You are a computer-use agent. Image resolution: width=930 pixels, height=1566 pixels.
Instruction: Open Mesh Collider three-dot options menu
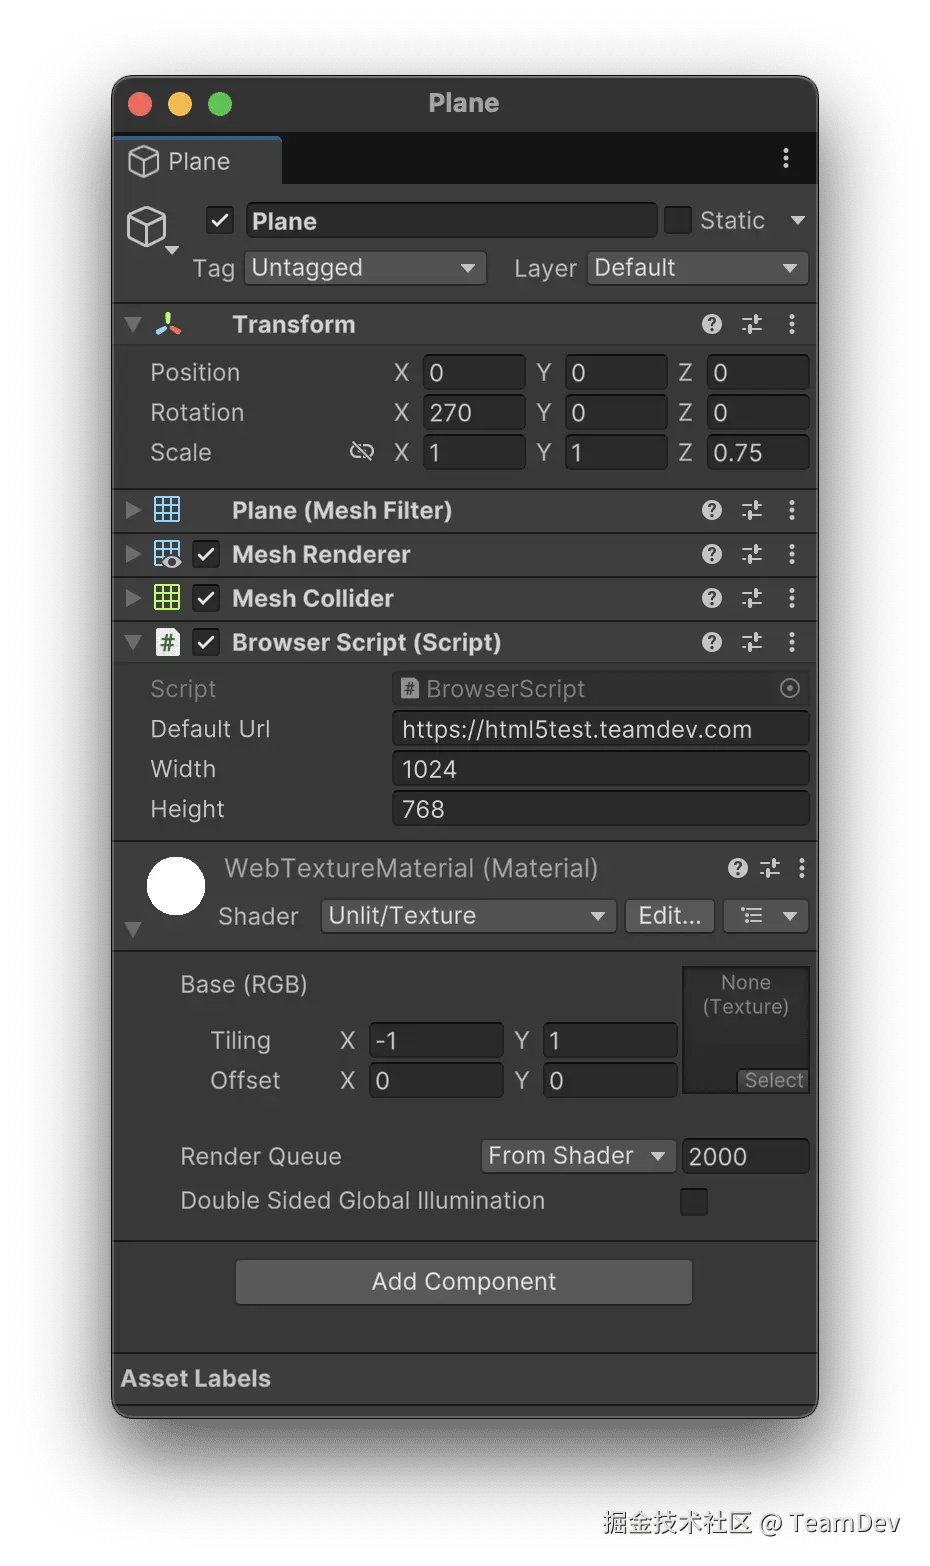pos(792,598)
